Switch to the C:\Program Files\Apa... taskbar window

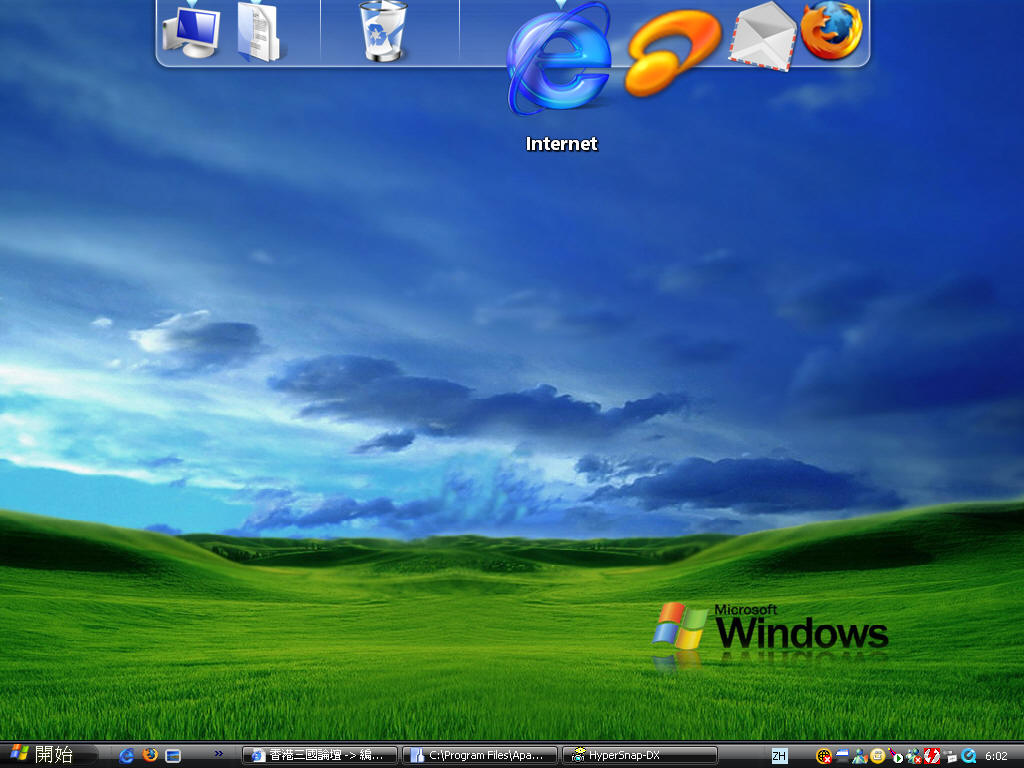click(x=480, y=756)
